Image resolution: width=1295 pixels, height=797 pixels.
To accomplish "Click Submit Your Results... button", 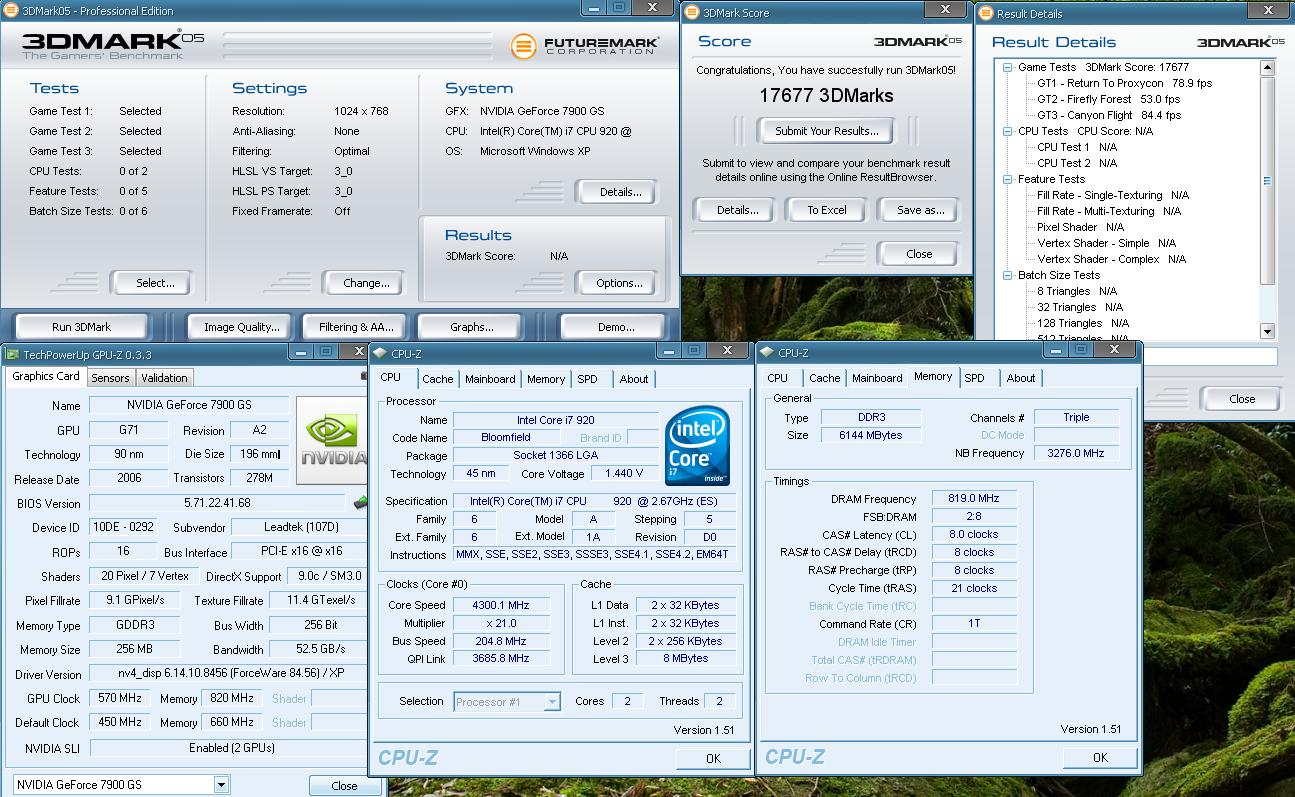I will [827, 131].
